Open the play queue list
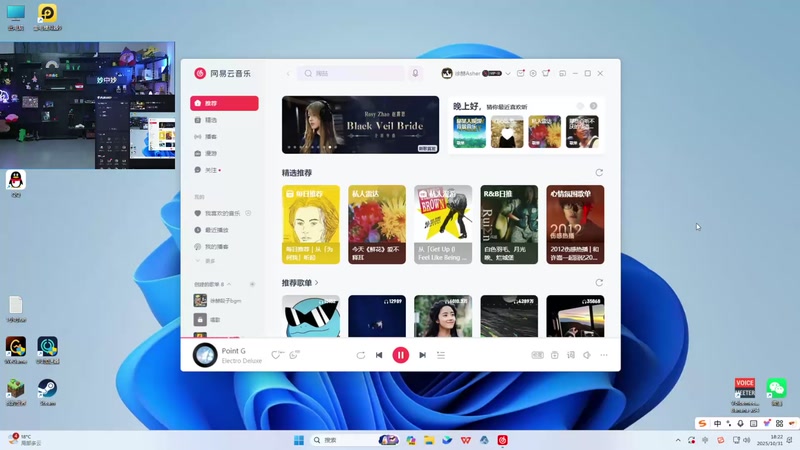The image size is (800, 450). pos(441,355)
